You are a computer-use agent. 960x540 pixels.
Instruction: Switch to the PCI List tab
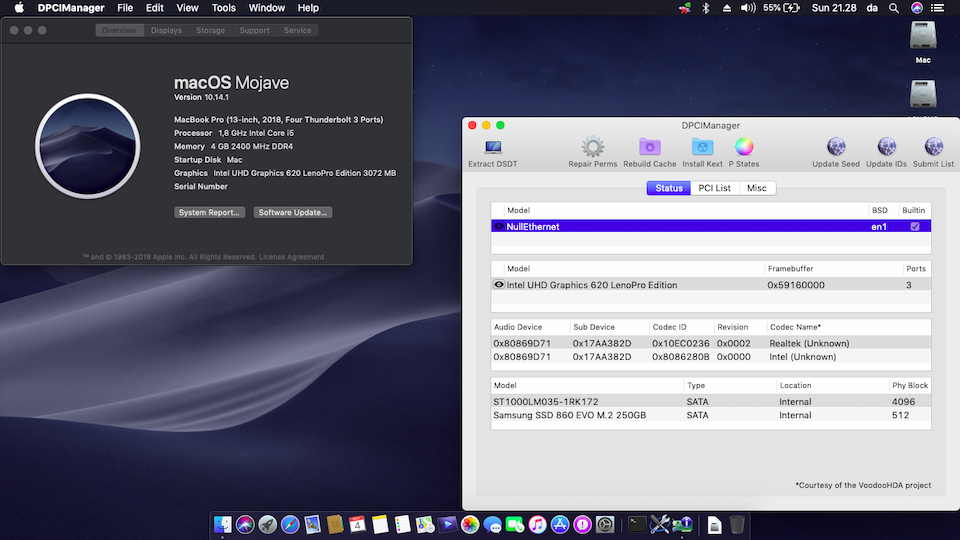pyautogui.click(x=714, y=188)
